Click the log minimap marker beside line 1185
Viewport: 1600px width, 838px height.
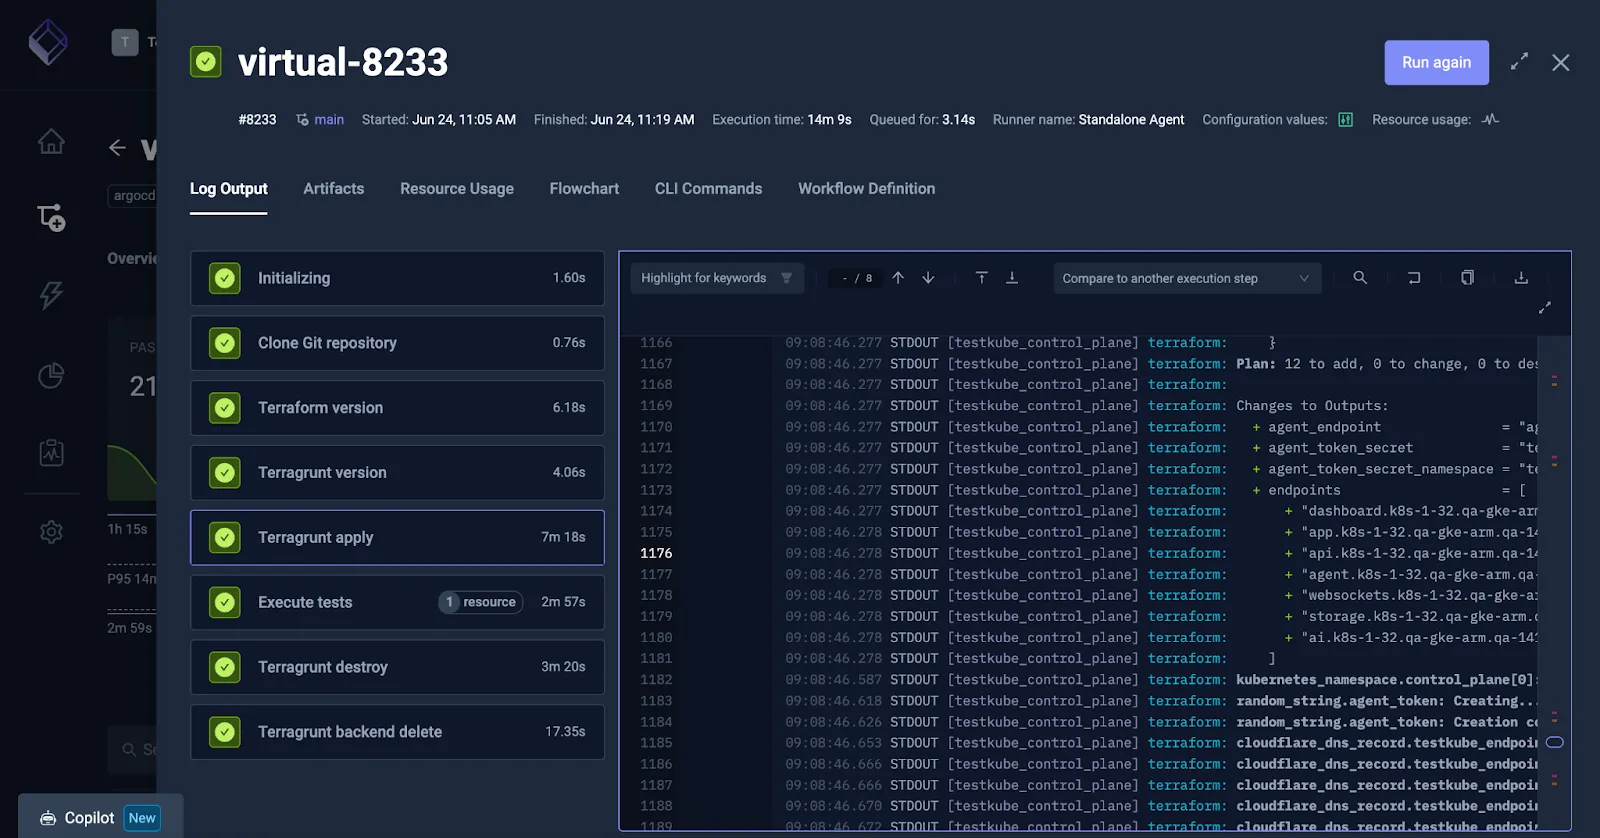click(1554, 742)
